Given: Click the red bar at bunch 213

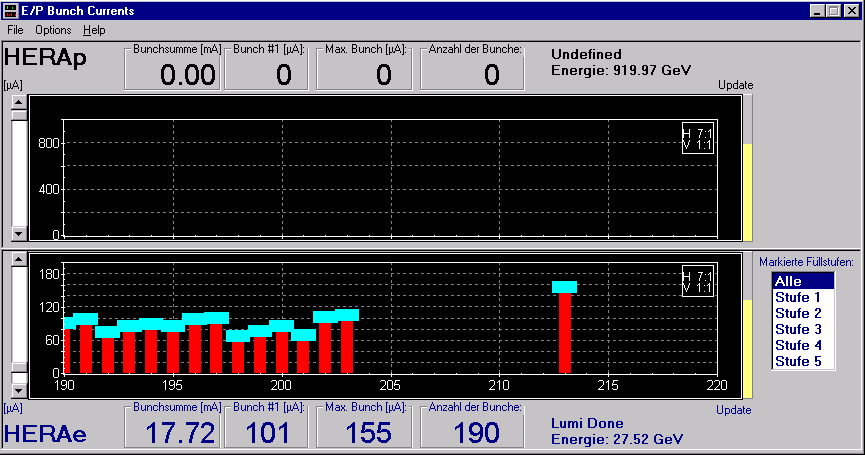Looking at the screenshot, I should coord(565,332).
